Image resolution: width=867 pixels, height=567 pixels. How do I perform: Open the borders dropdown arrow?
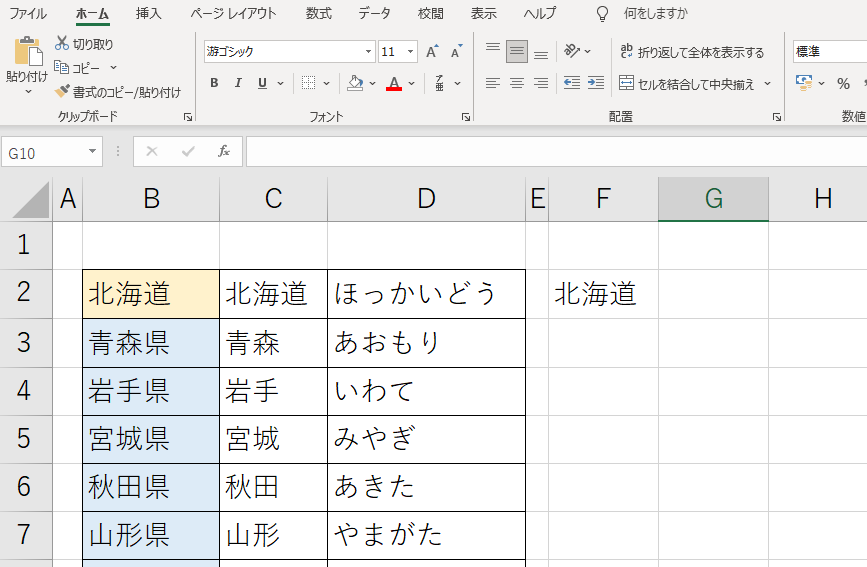click(x=327, y=83)
